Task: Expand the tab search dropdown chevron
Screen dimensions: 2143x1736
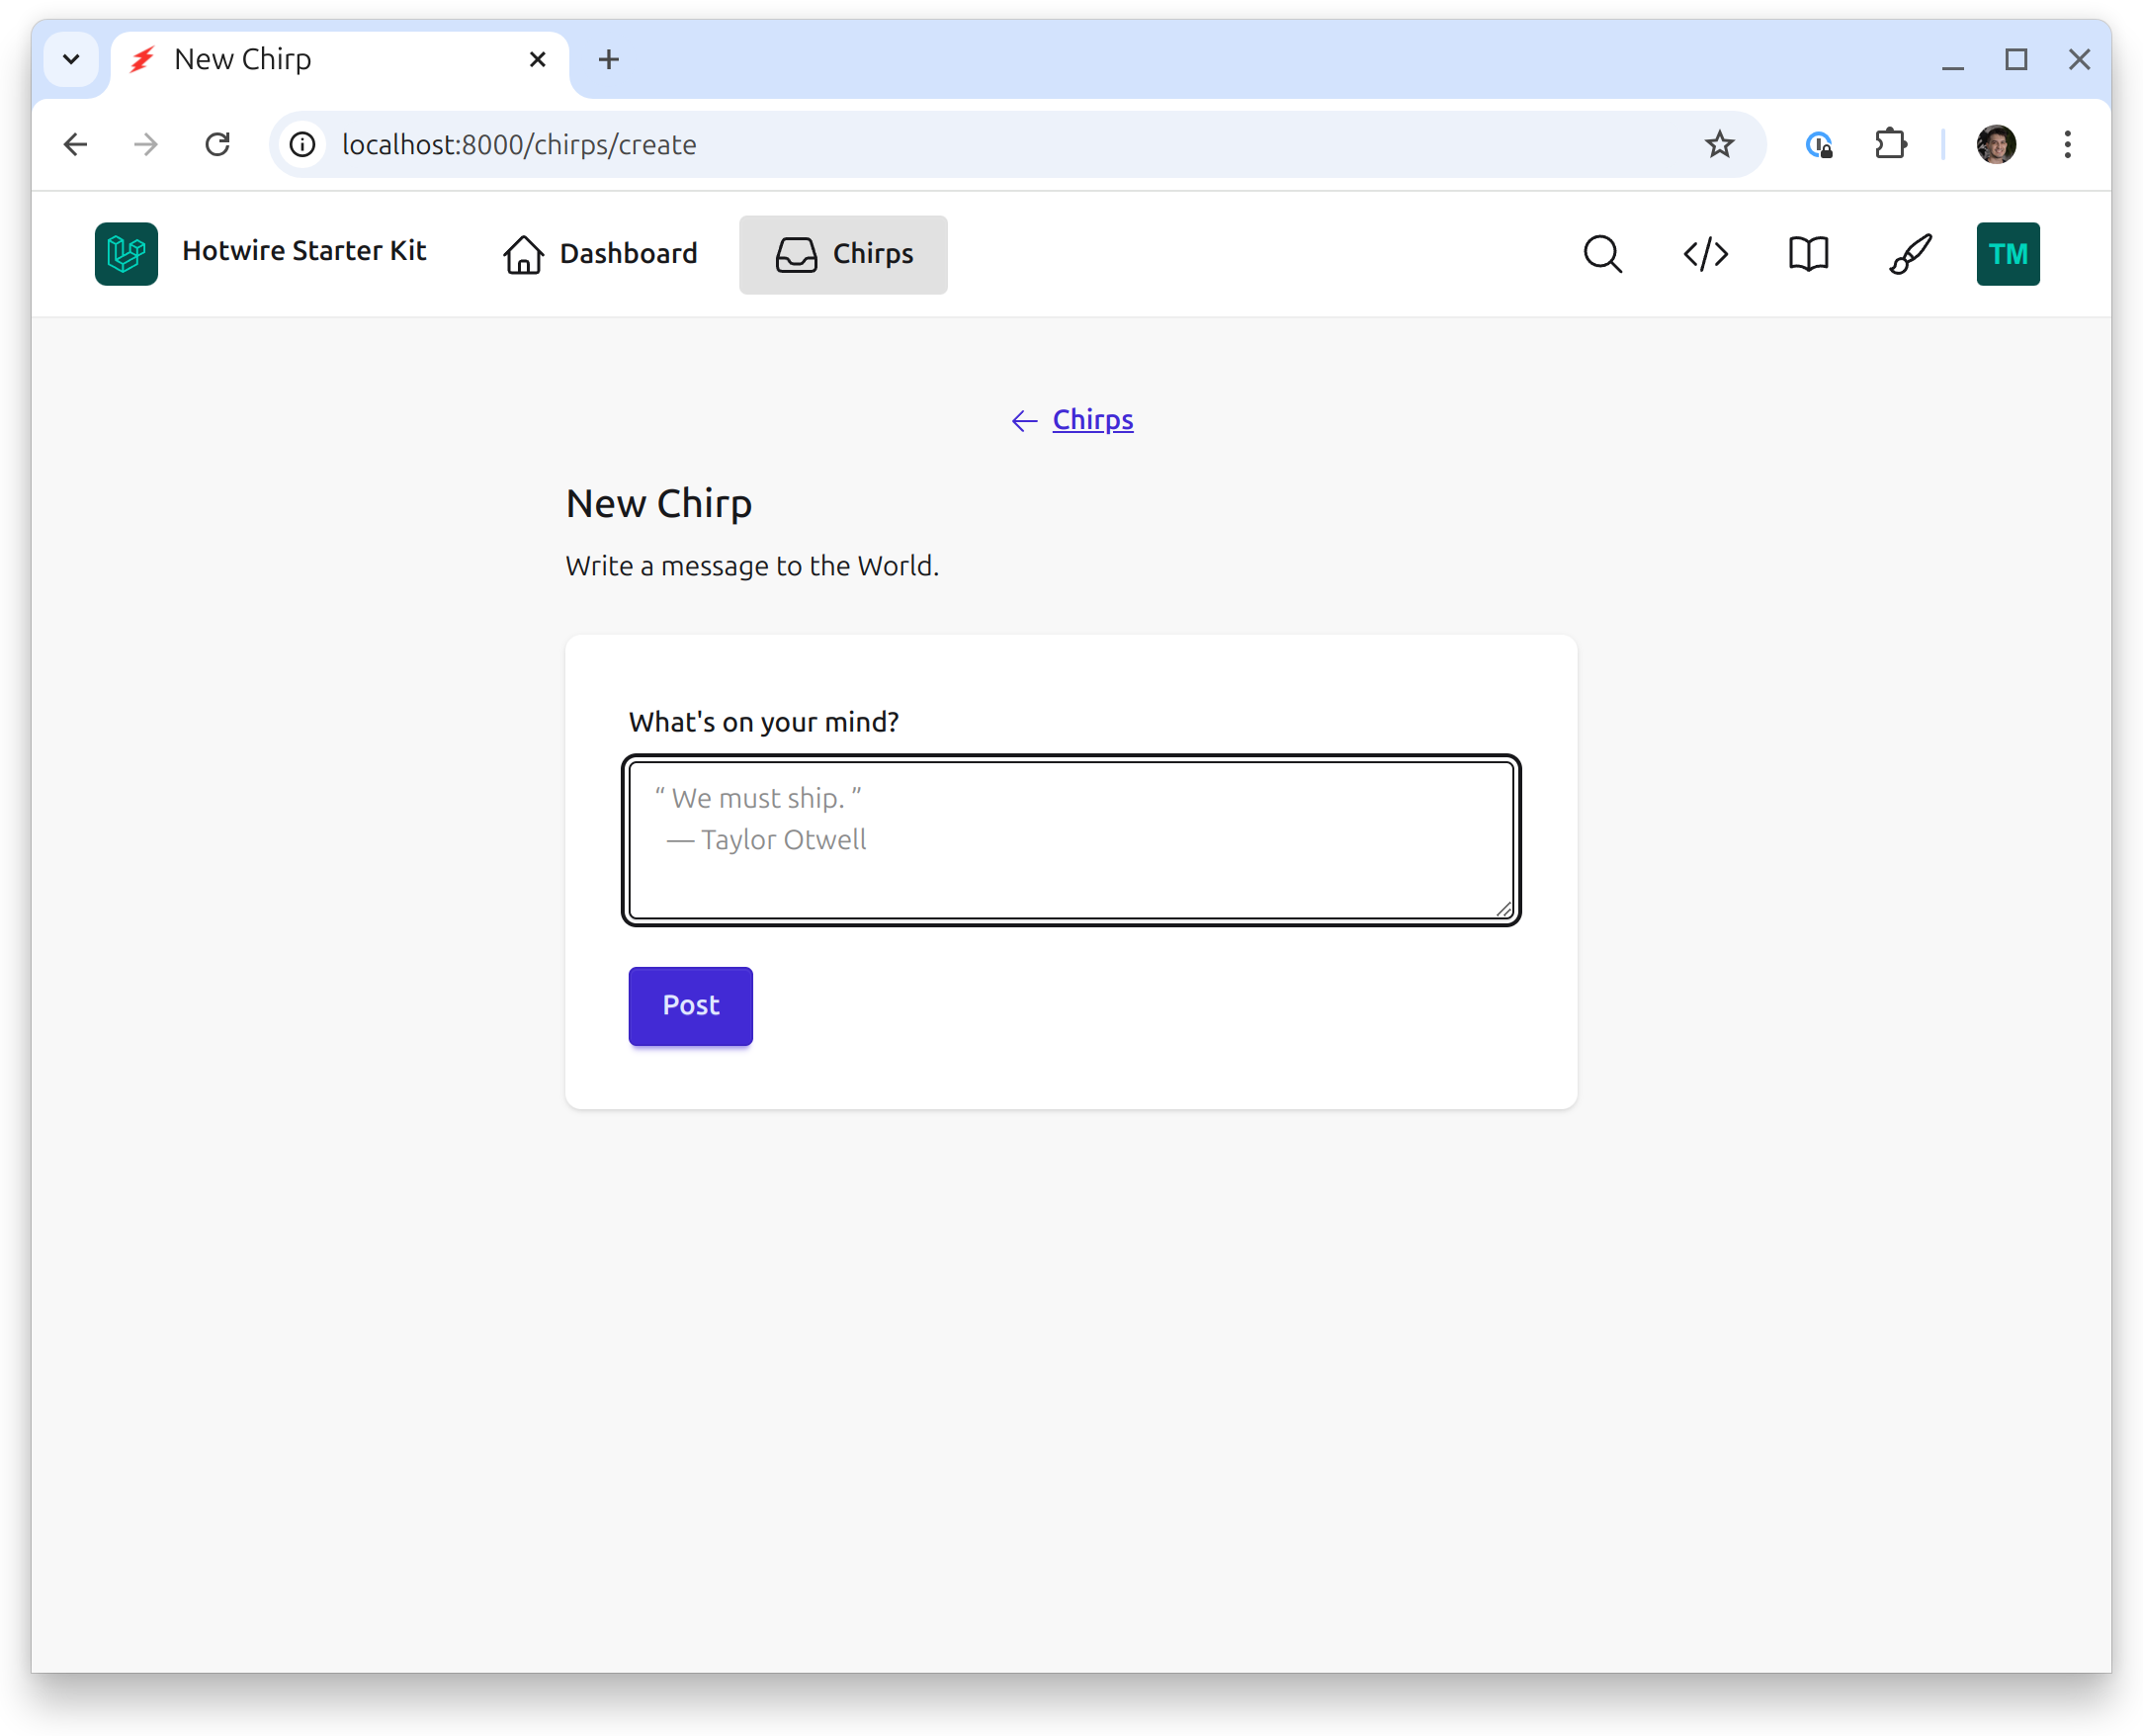Action: [x=71, y=60]
